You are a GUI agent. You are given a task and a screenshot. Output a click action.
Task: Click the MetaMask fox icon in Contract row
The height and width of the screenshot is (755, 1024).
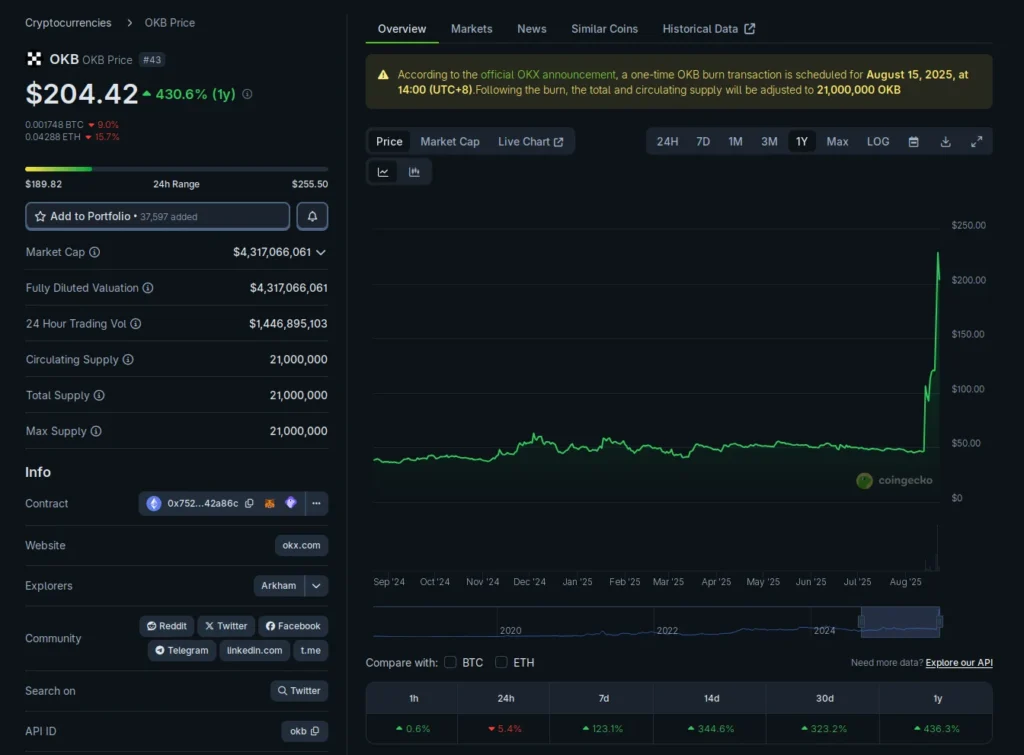click(270, 504)
